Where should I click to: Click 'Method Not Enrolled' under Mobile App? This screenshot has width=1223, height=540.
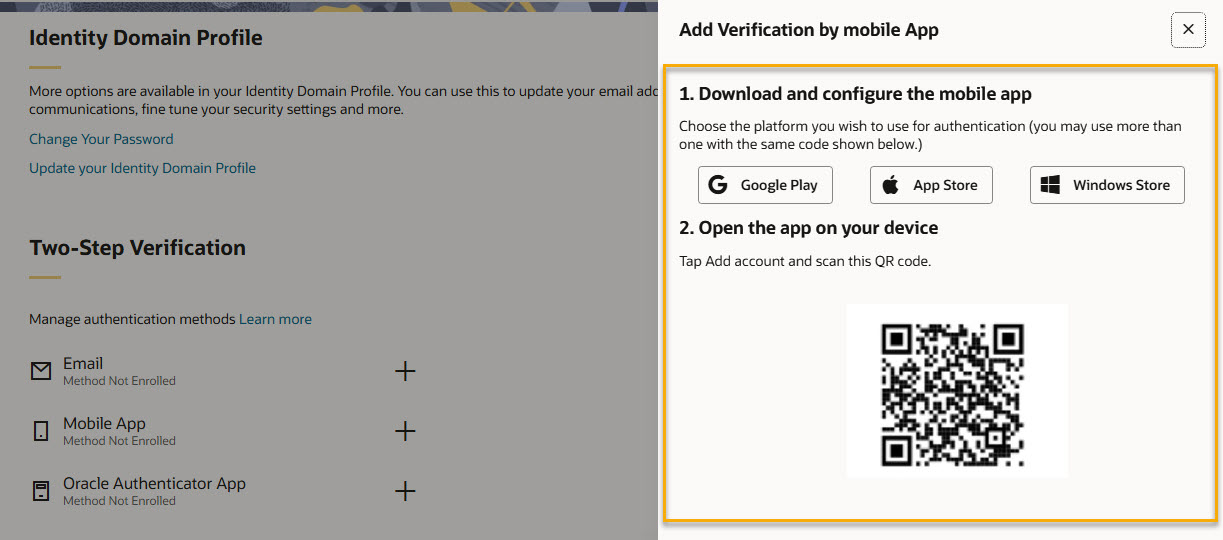click(x=119, y=441)
